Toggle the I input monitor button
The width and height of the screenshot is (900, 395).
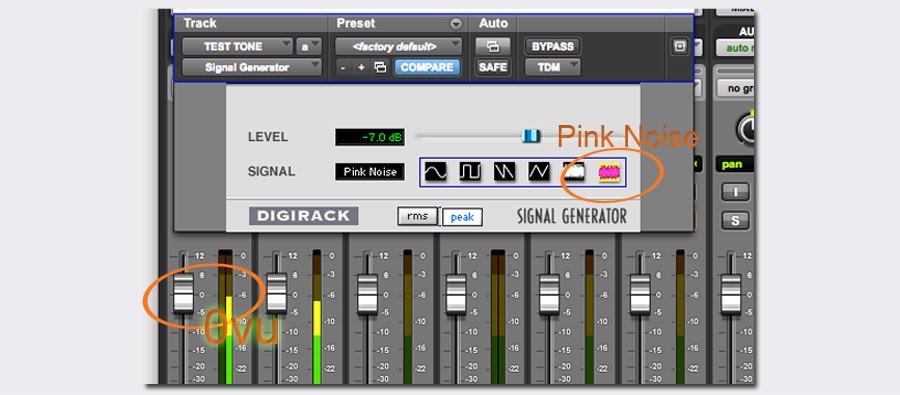coord(735,192)
